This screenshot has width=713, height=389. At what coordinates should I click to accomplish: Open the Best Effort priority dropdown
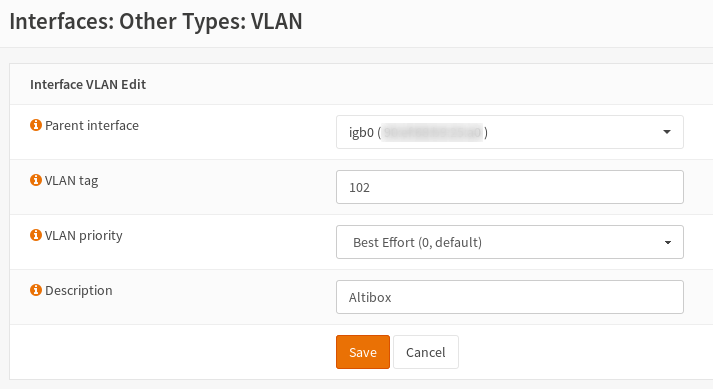coord(509,242)
